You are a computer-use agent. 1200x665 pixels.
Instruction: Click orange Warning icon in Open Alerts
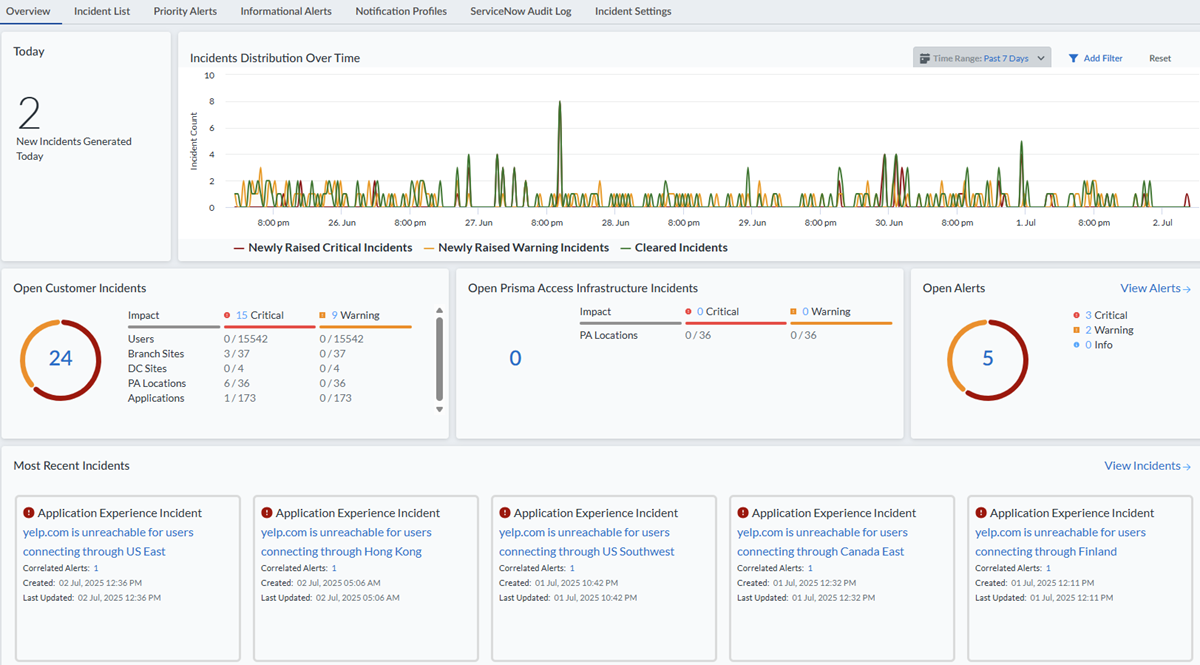click(x=1076, y=330)
